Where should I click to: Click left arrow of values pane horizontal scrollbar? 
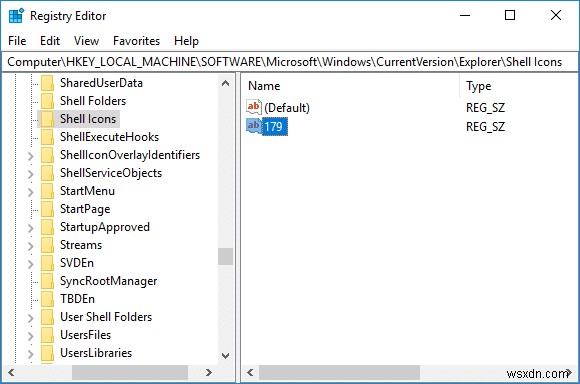250,372
